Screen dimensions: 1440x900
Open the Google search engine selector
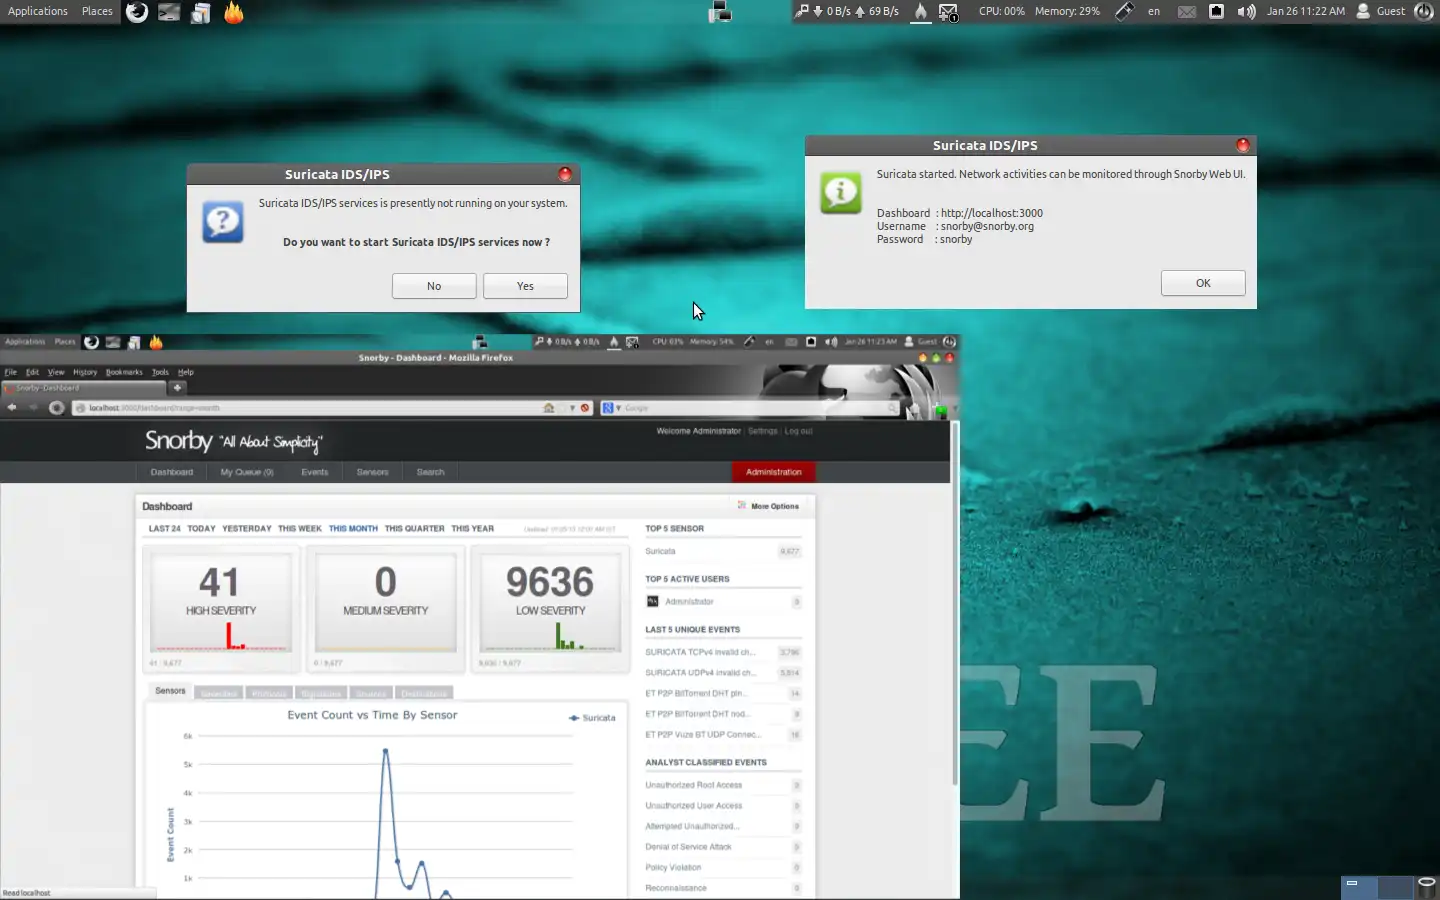tap(611, 408)
